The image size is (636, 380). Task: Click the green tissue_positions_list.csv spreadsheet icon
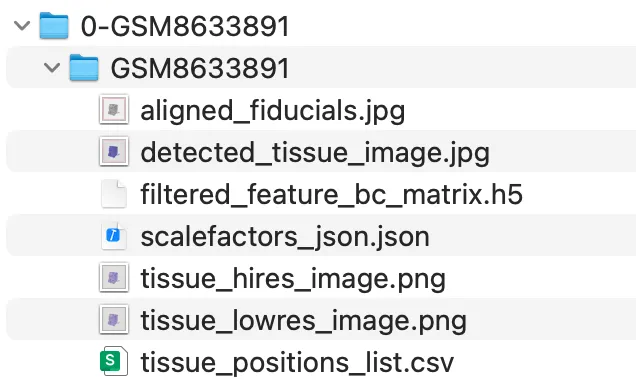(114, 361)
